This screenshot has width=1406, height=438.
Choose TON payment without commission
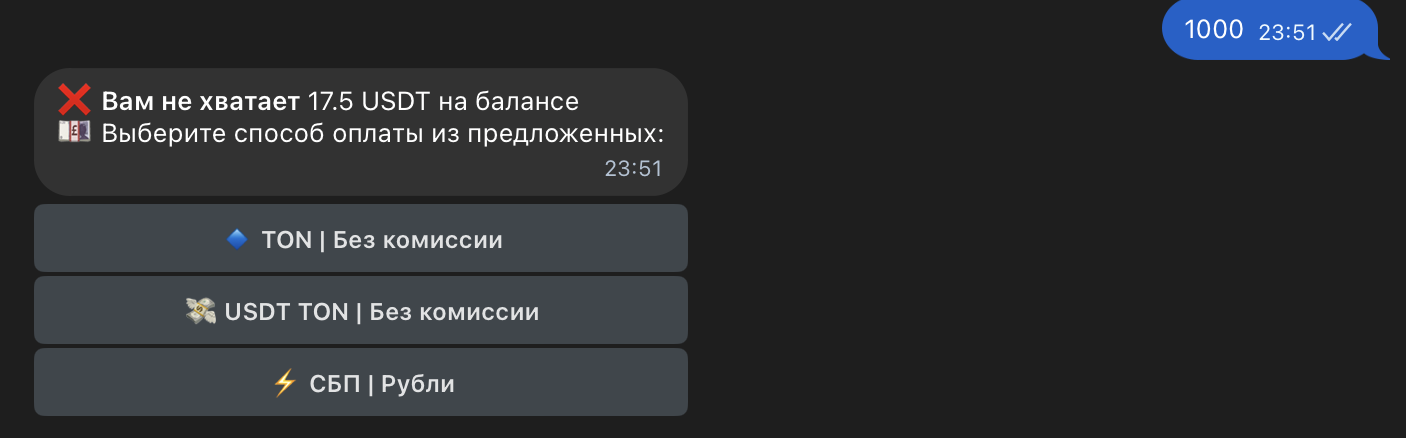360,238
